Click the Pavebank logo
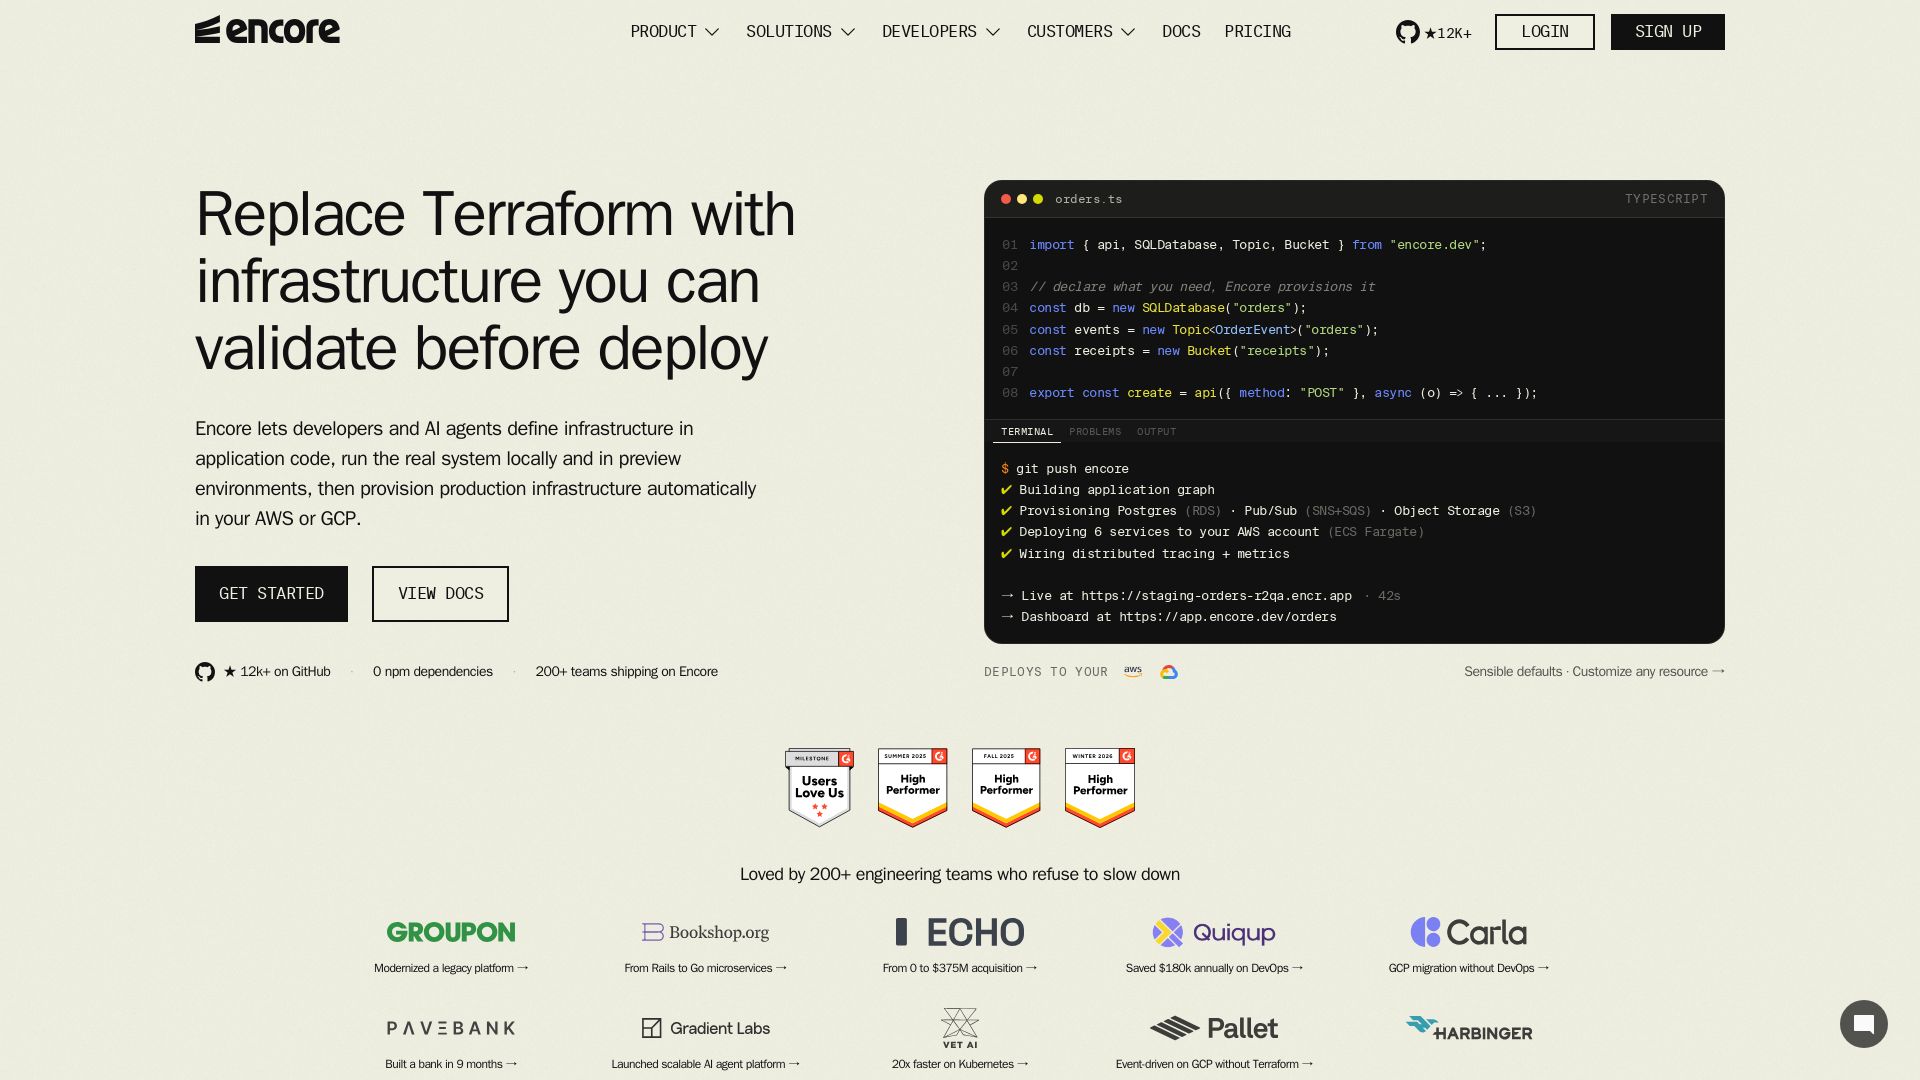1920x1080 pixels. tap(451, 1028)
